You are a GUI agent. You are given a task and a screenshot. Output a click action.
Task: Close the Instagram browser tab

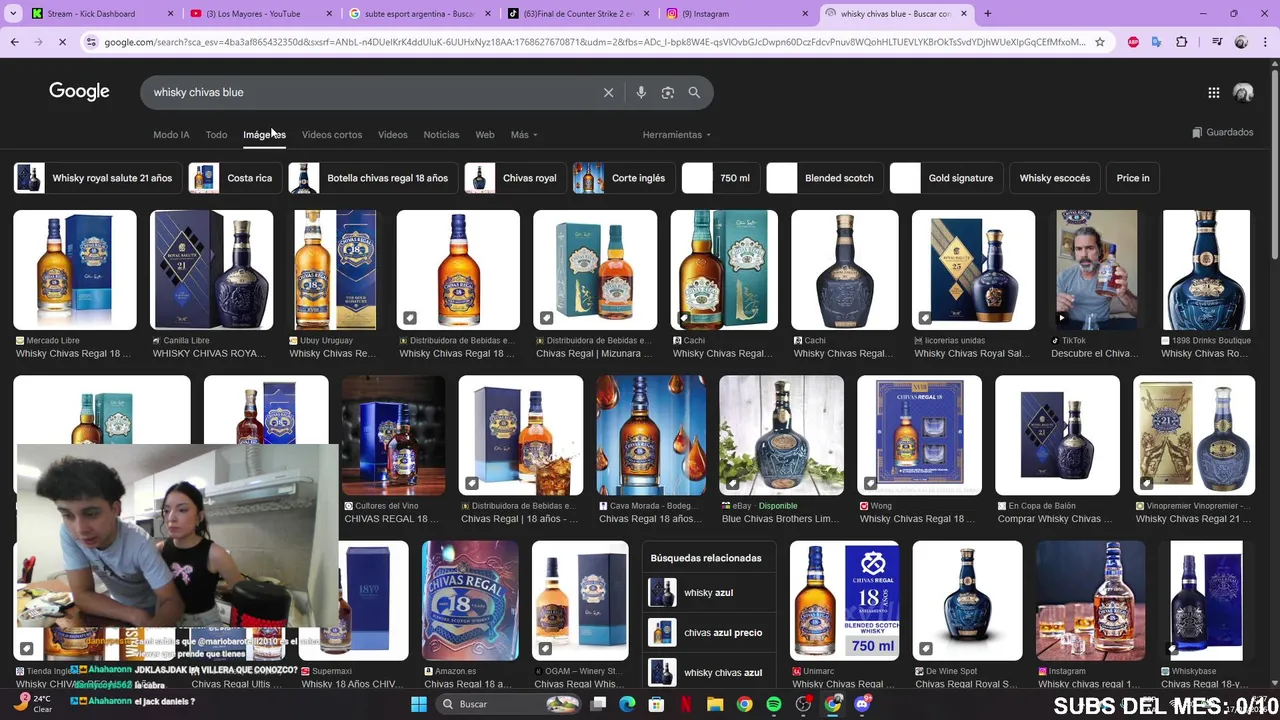(x=805, y=14)
